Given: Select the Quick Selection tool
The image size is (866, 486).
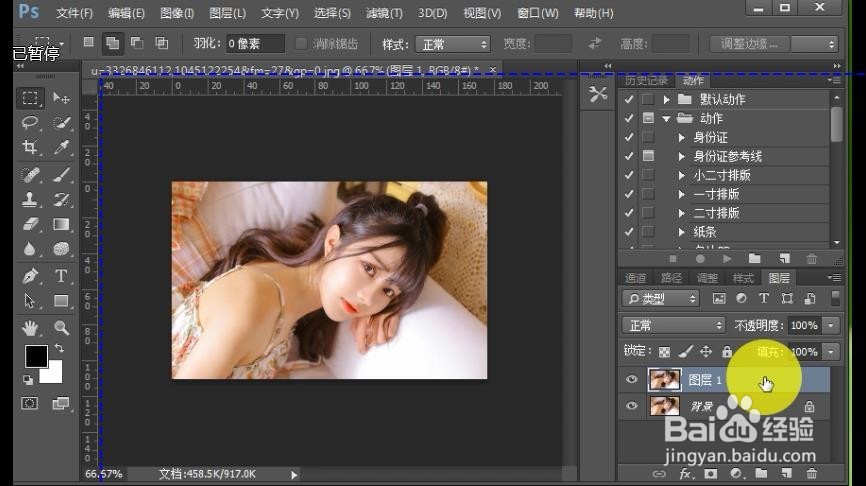Looking at the screenshot, I should 61,122.
